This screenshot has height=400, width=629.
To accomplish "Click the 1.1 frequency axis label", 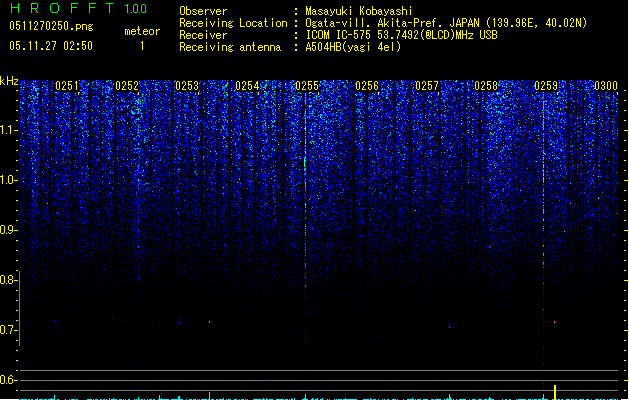I will pyautogui.click(x=9, y=130).
